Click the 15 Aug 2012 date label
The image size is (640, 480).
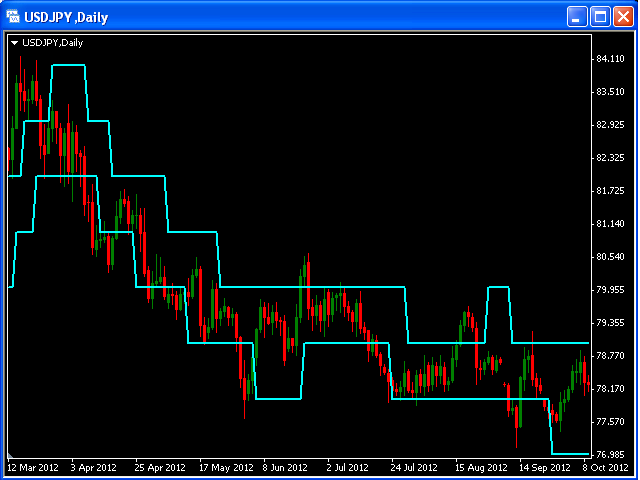point(481,468)
